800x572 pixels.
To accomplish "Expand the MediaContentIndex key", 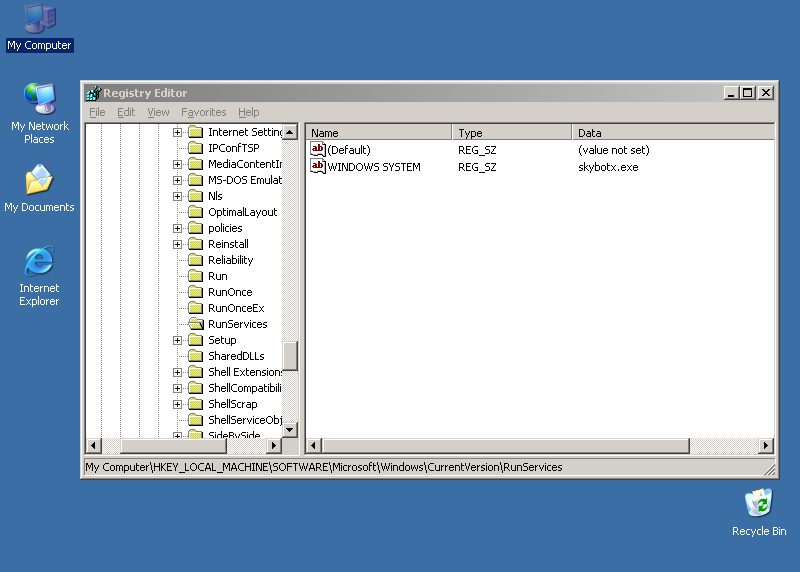I will coord(177,164).
